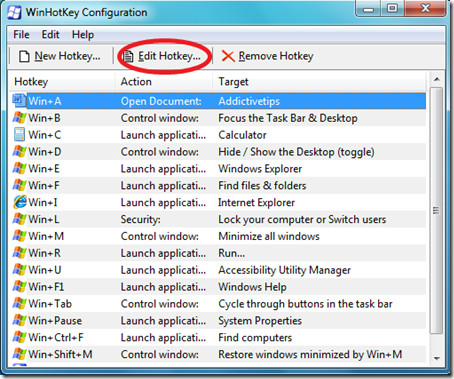The width and height of the screenshot is (454, 379).
Task: Click the blank page icon of New Hotkey
Action: point(24,56)
